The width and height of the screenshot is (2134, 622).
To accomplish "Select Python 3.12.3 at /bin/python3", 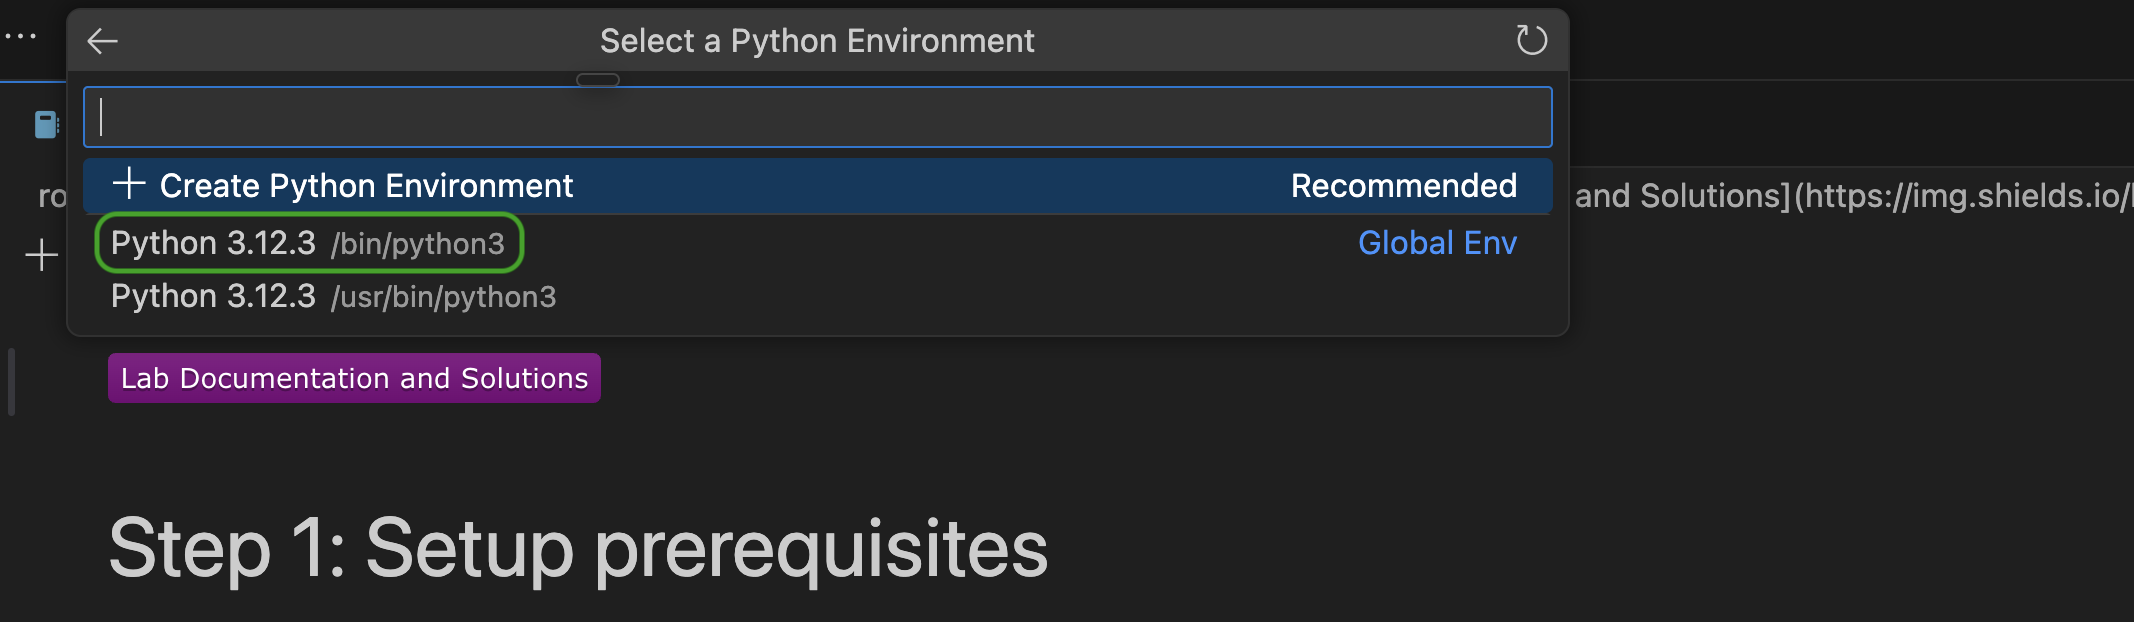I will 213,243.
